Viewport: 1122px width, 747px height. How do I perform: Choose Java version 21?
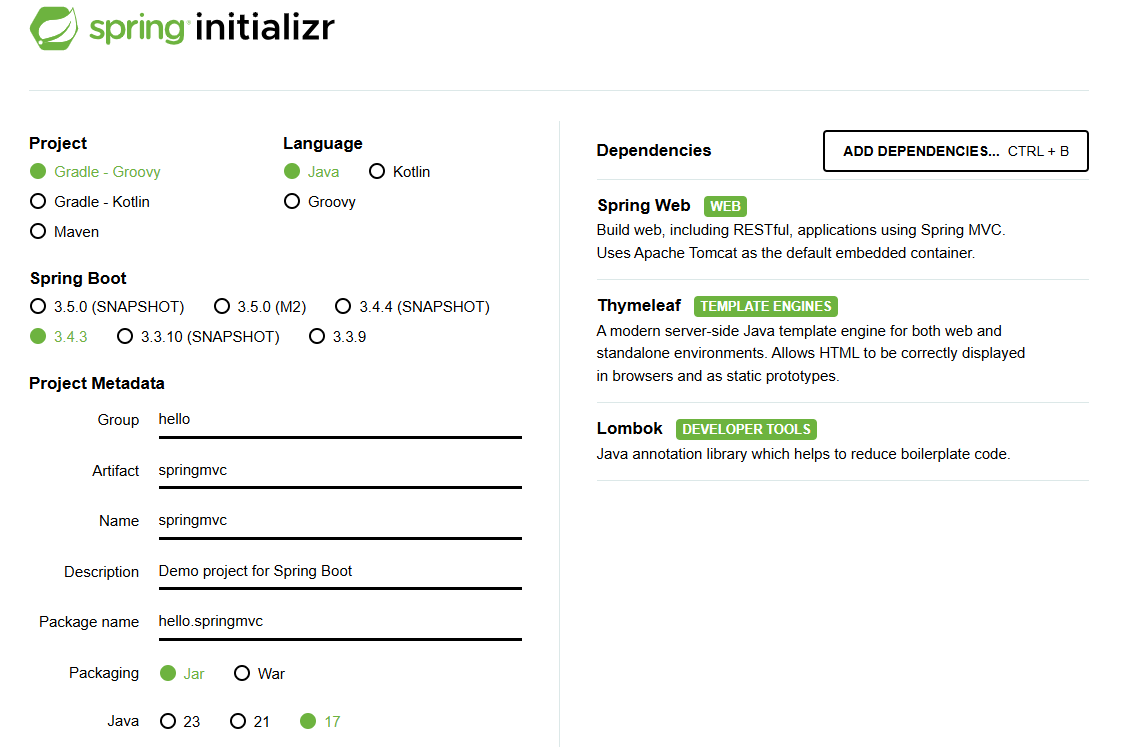(x=250, y=722)
